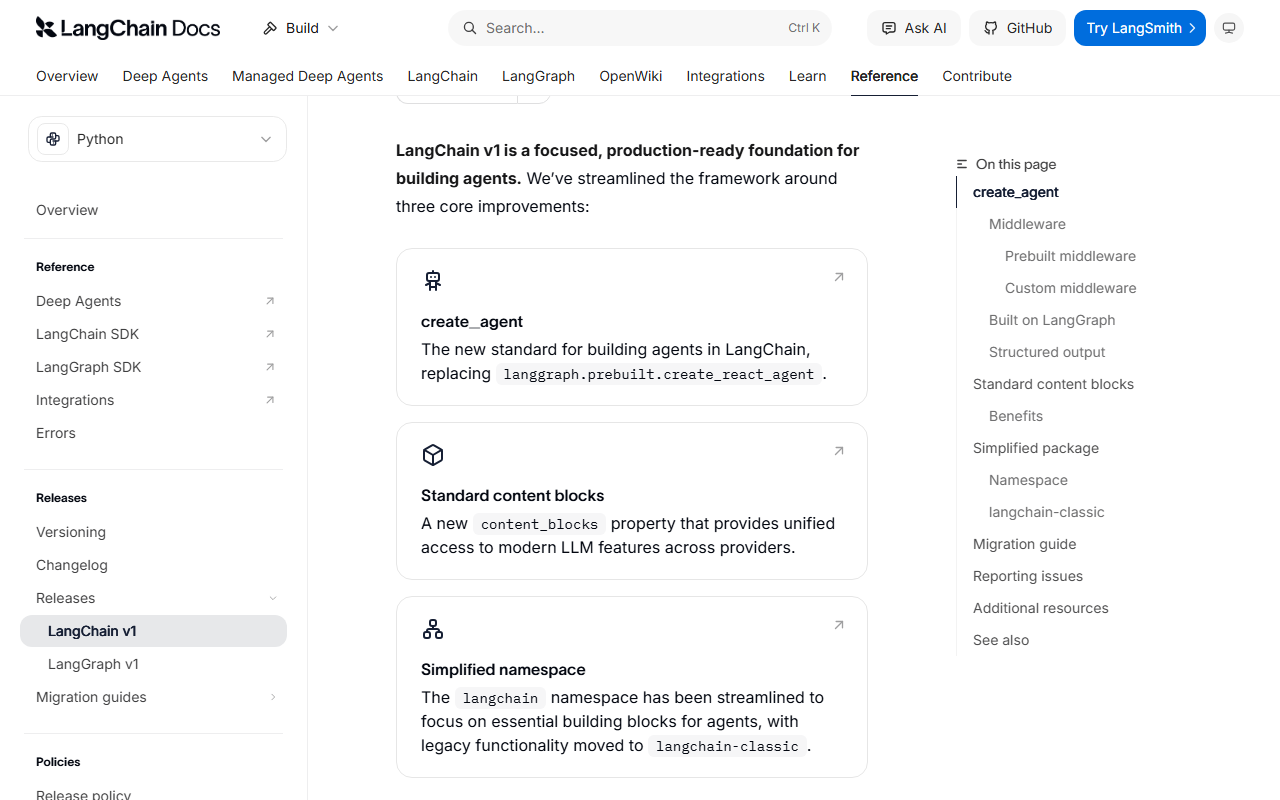Click the cube icon on Standard content blocks card
Image resolution: width=1280 pixels, height=800 pixels.
[x=433, y=455]
